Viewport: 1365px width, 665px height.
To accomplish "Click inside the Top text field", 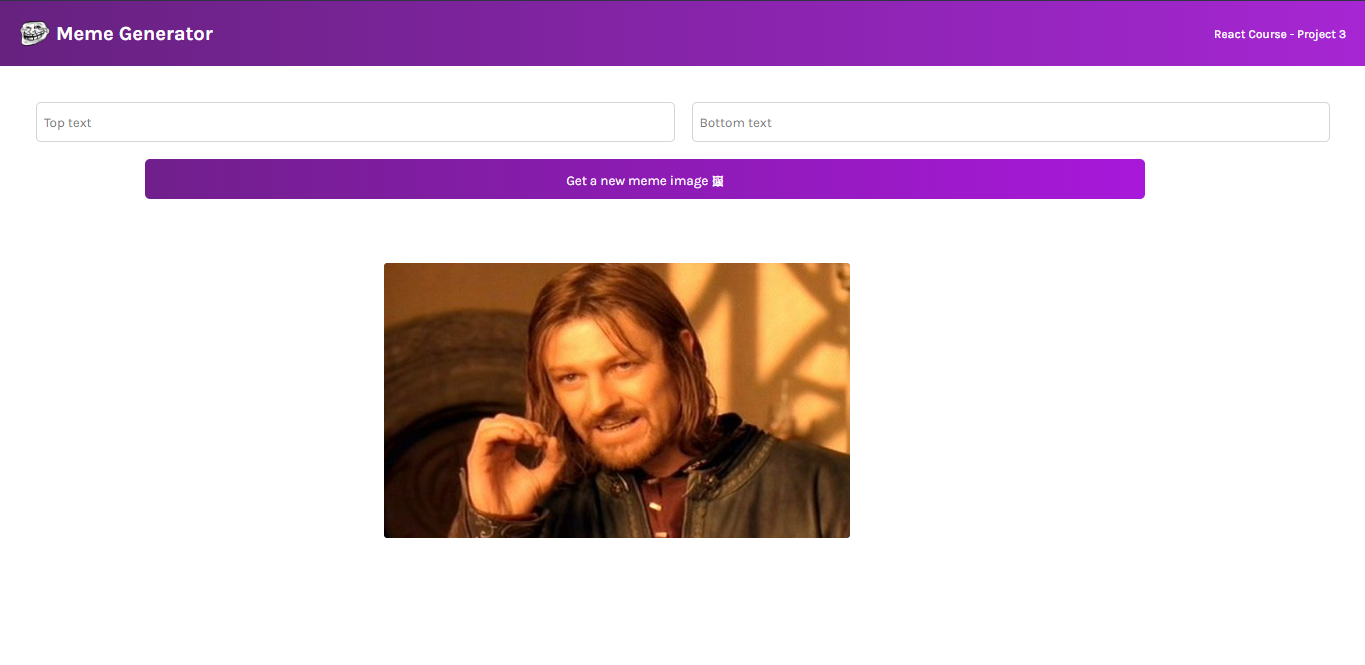I will click(355, 121).
